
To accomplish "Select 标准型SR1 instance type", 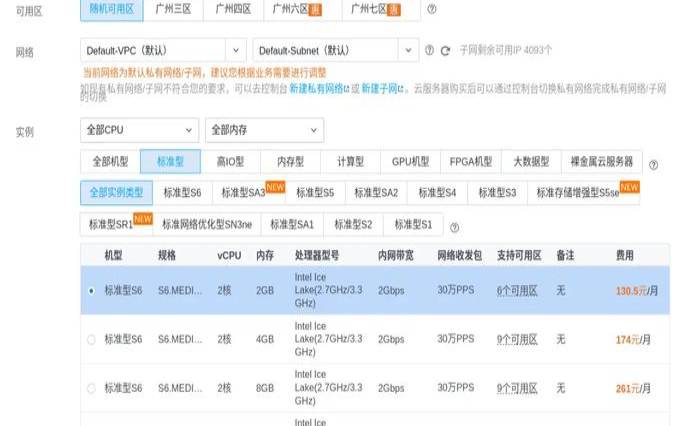I will [x=116, y=224].
